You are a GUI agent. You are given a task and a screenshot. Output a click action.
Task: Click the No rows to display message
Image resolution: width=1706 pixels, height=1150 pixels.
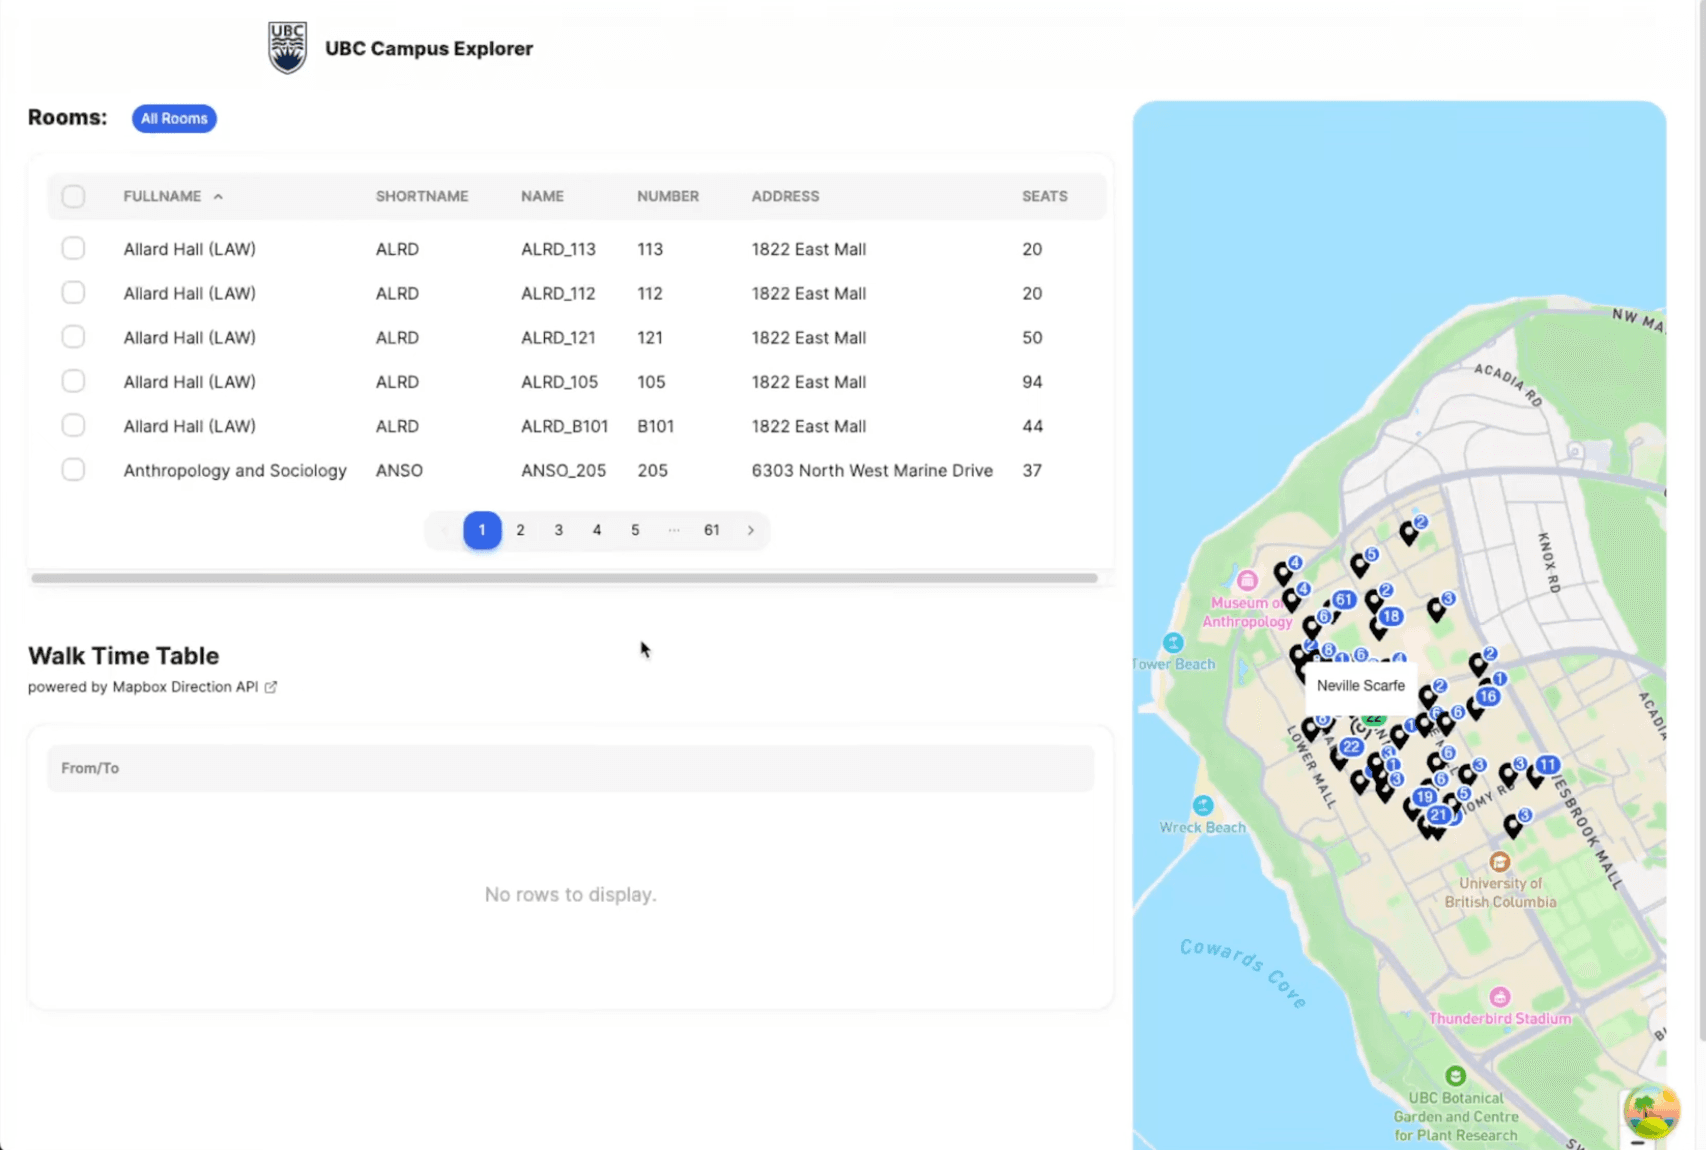[x=570, y=894]
